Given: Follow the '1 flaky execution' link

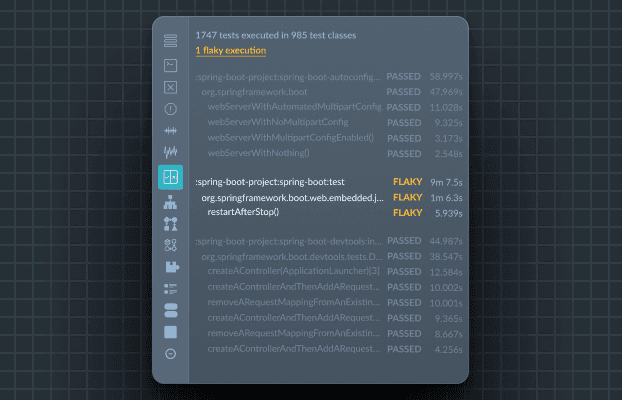Looking at the screenshot, I should click(x=231, y=50).
